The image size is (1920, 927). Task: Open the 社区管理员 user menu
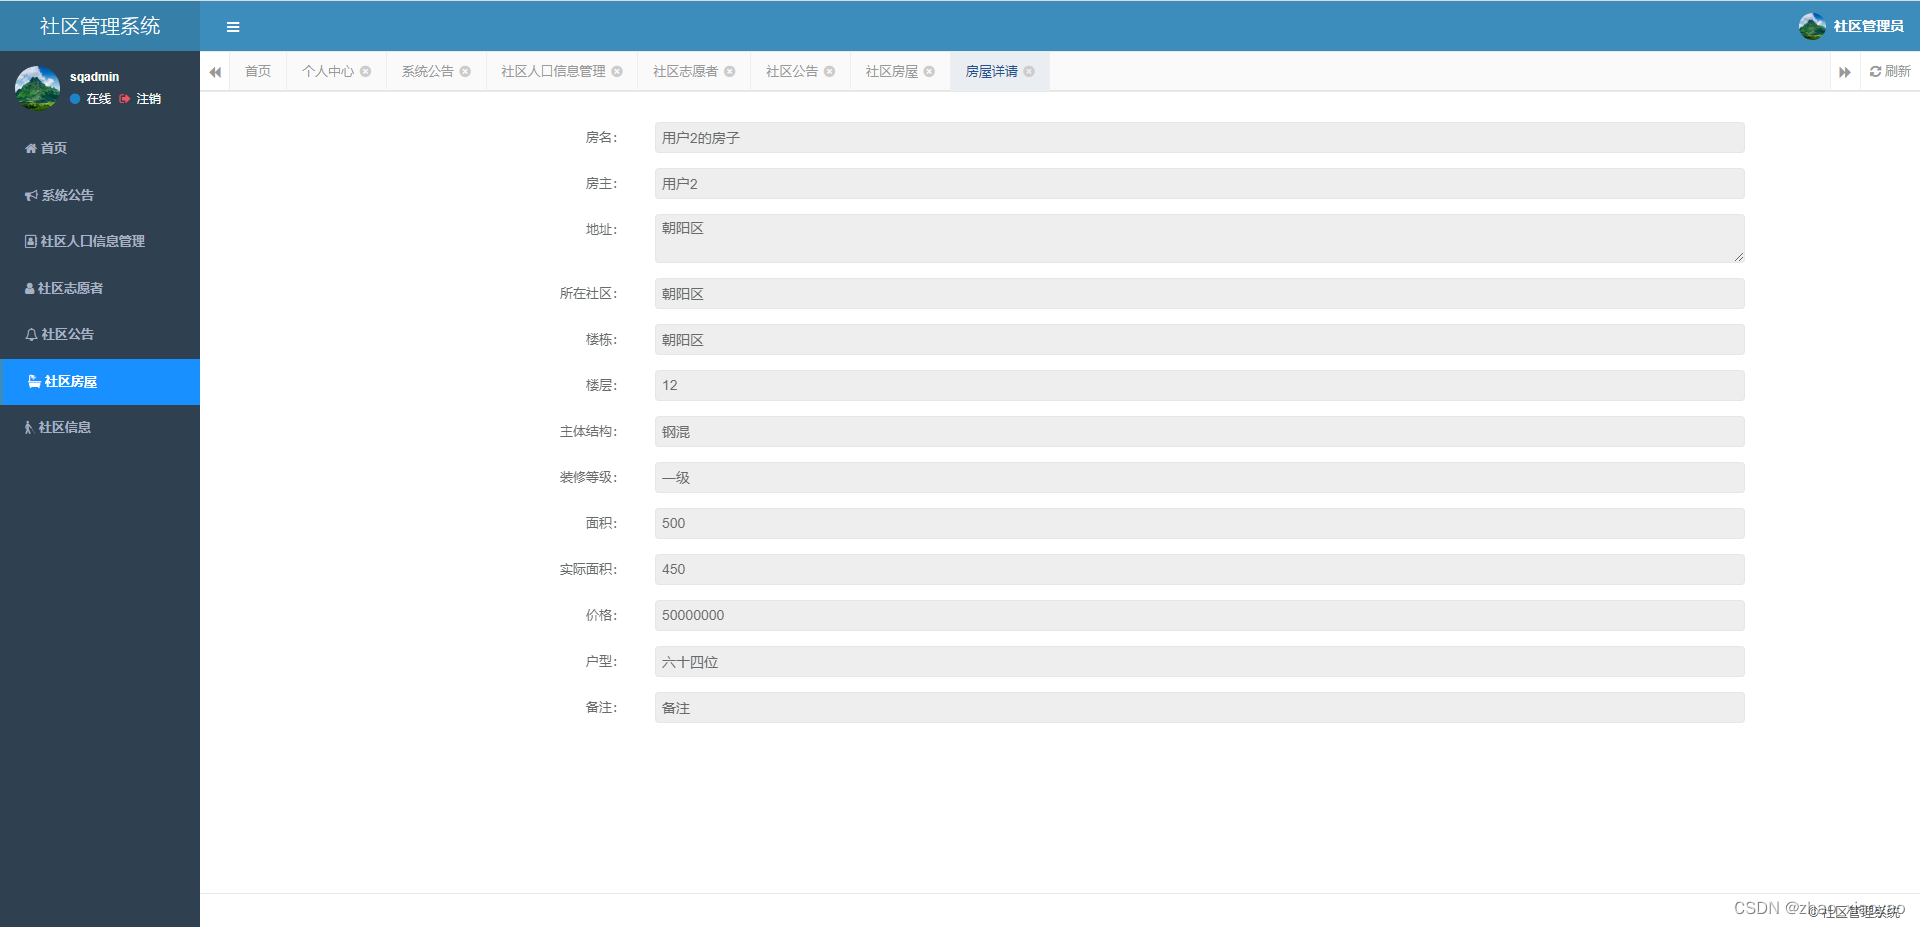point(1851,26)
